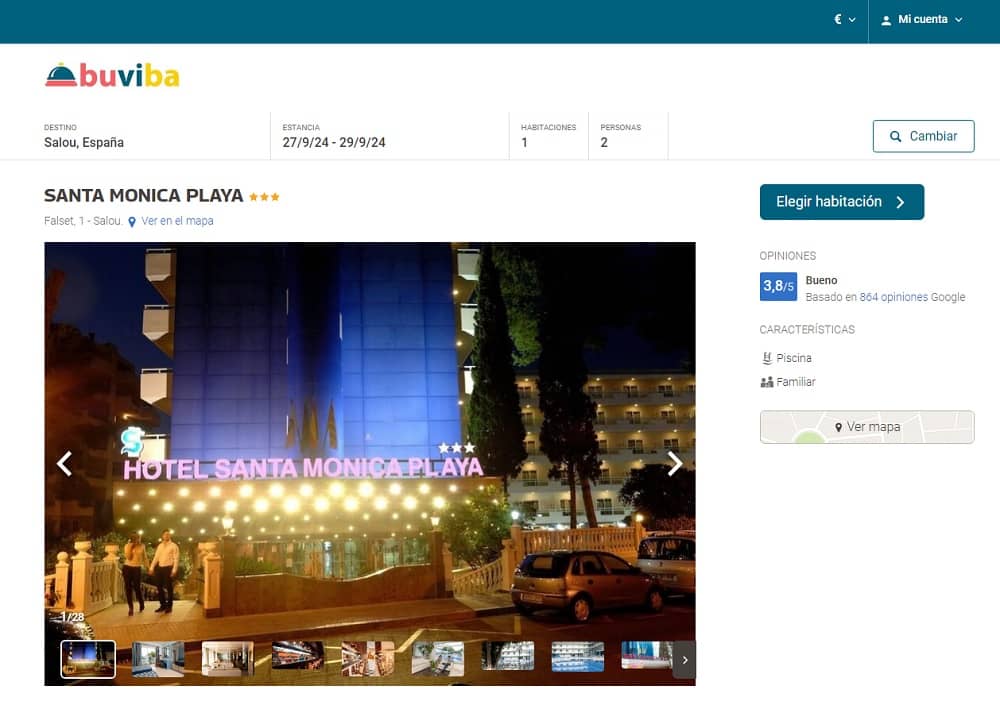
Task: Click the Bueno rating label
Action: (821, 280)
